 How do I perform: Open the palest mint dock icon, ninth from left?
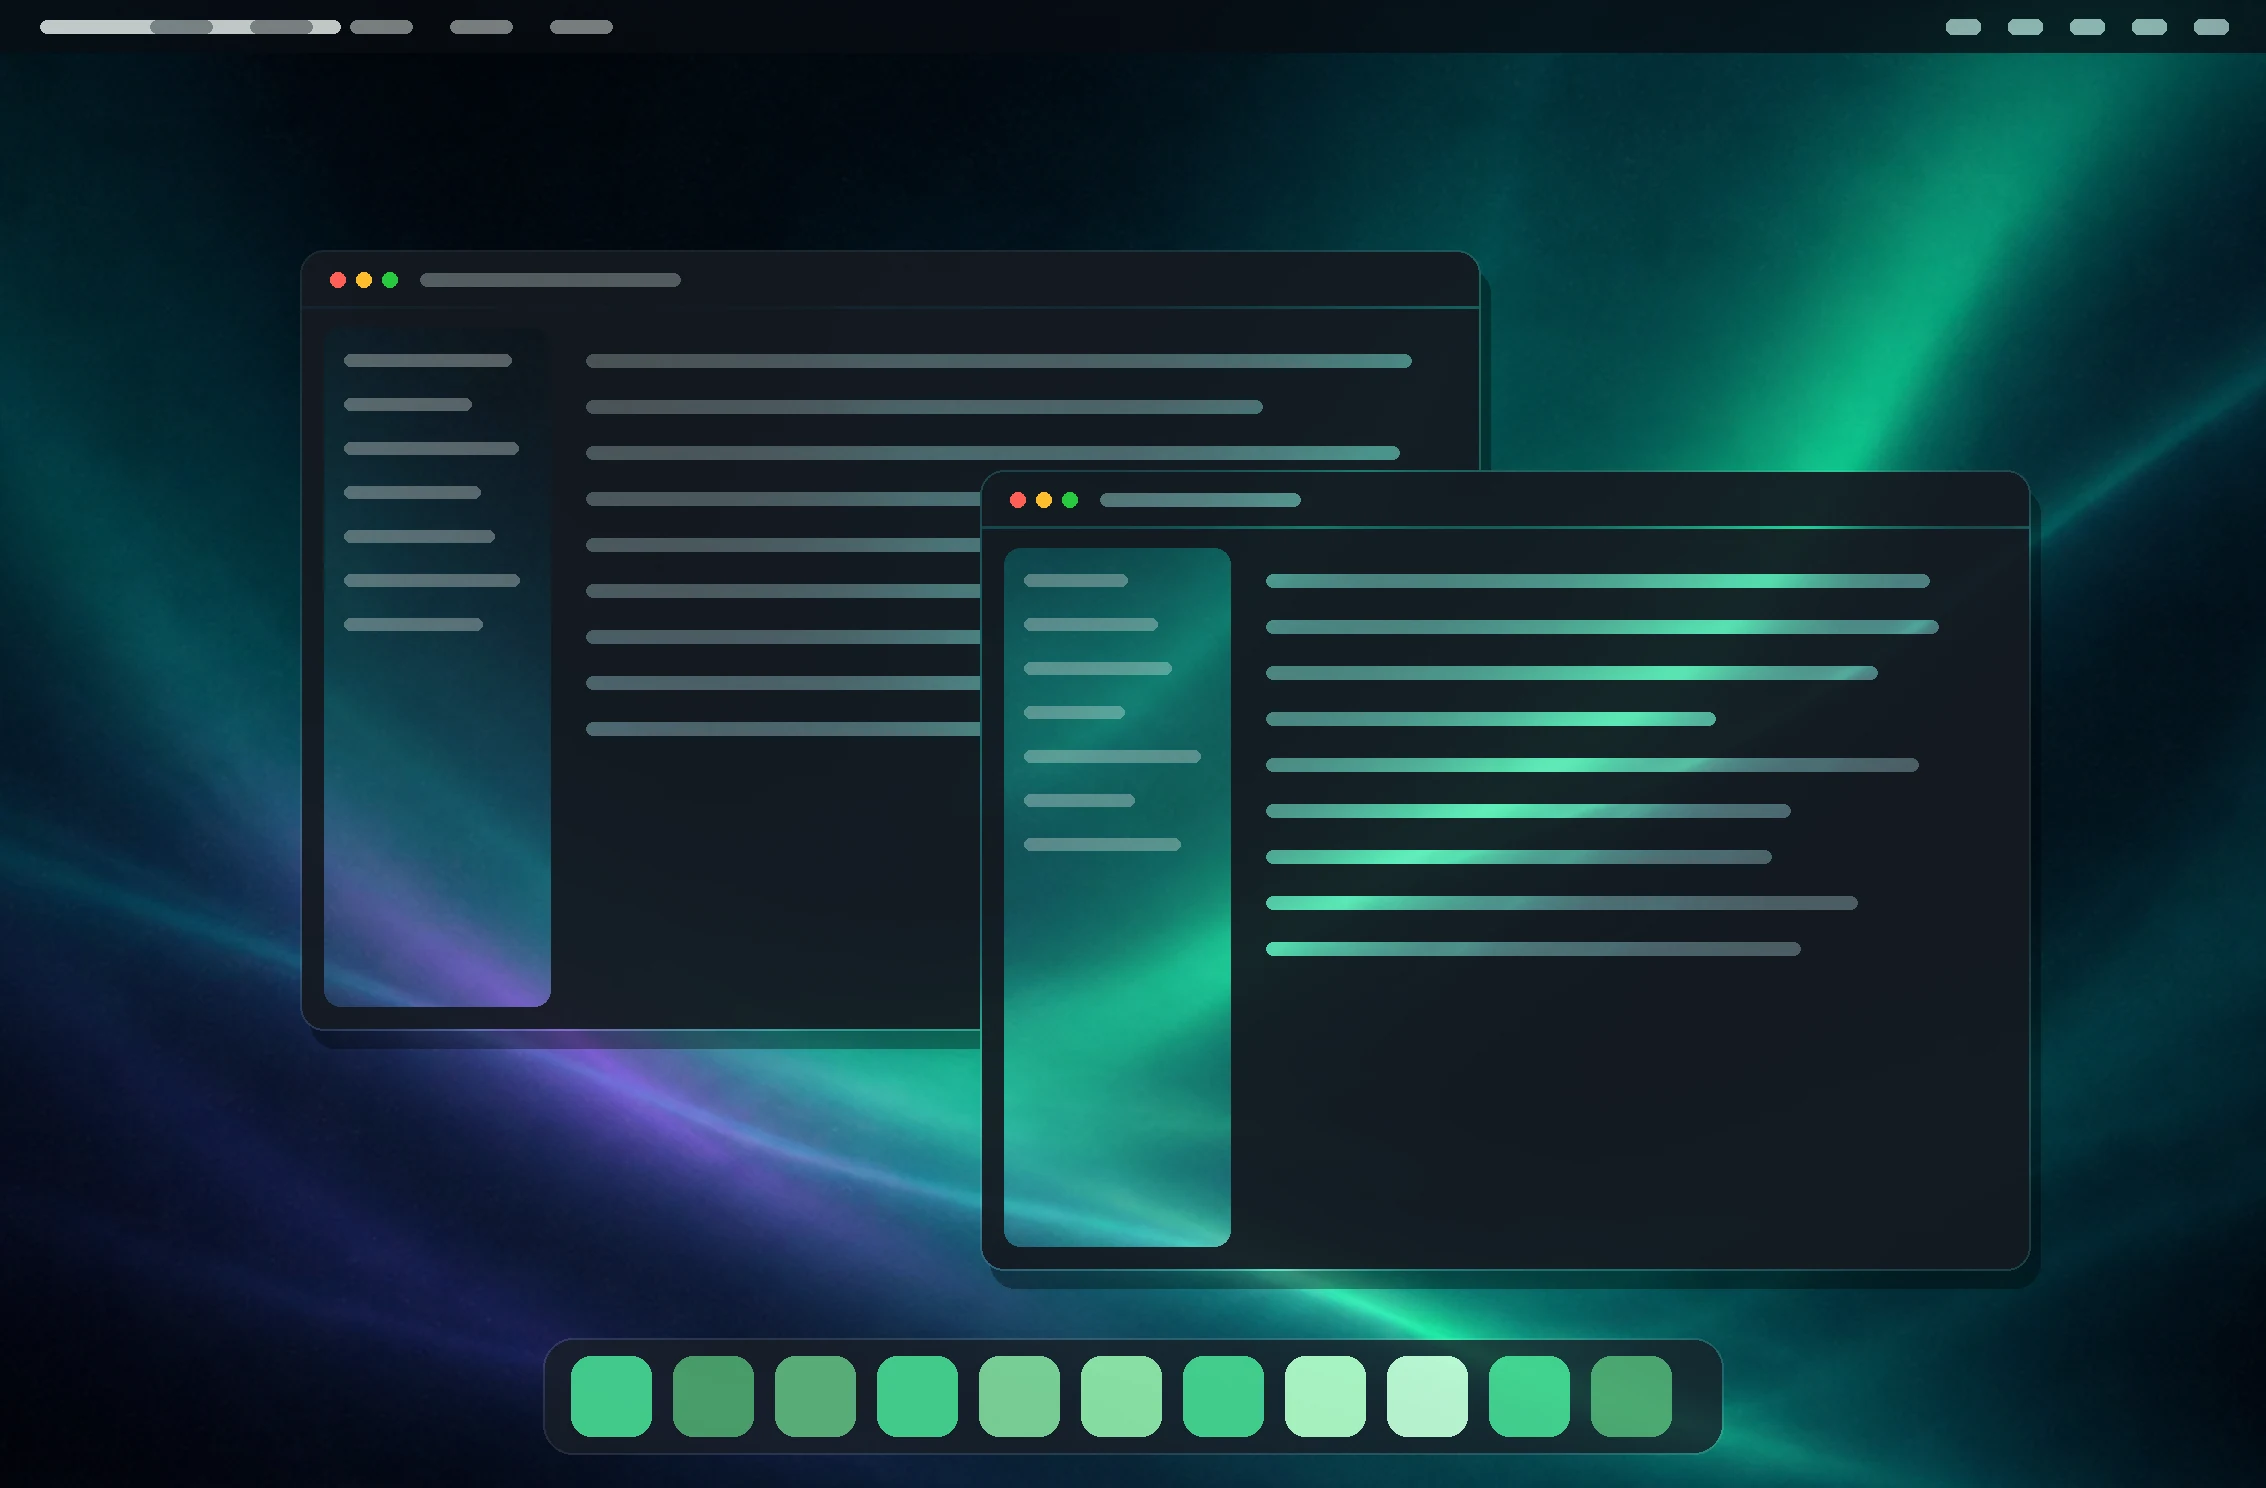tap(1427, 1396)
